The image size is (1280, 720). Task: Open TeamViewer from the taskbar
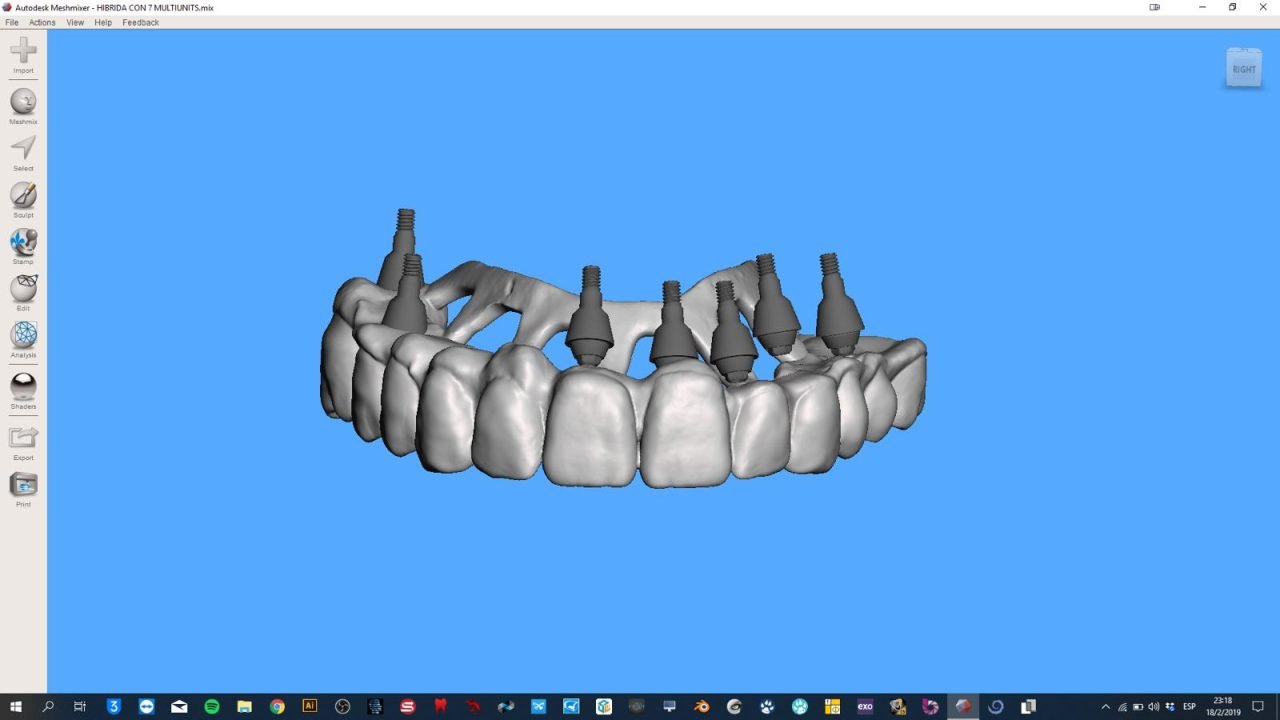(x=147, y=706)
